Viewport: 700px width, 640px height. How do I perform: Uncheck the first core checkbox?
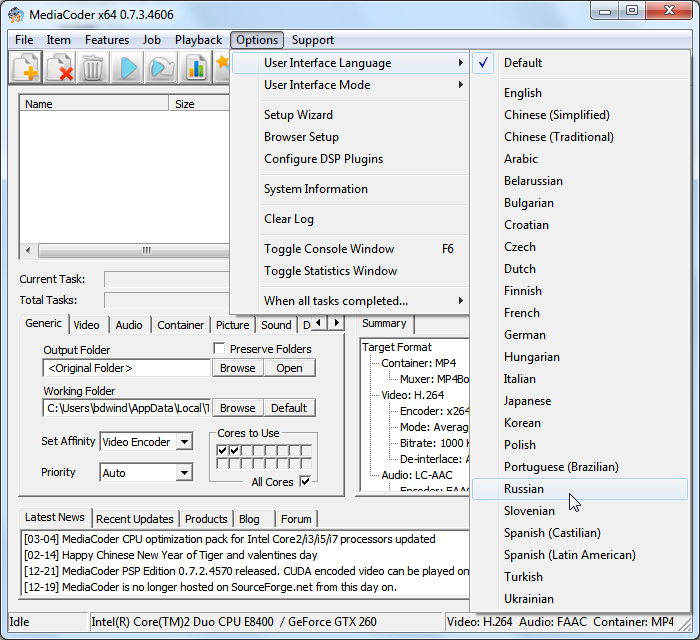[x=222, y=450]
